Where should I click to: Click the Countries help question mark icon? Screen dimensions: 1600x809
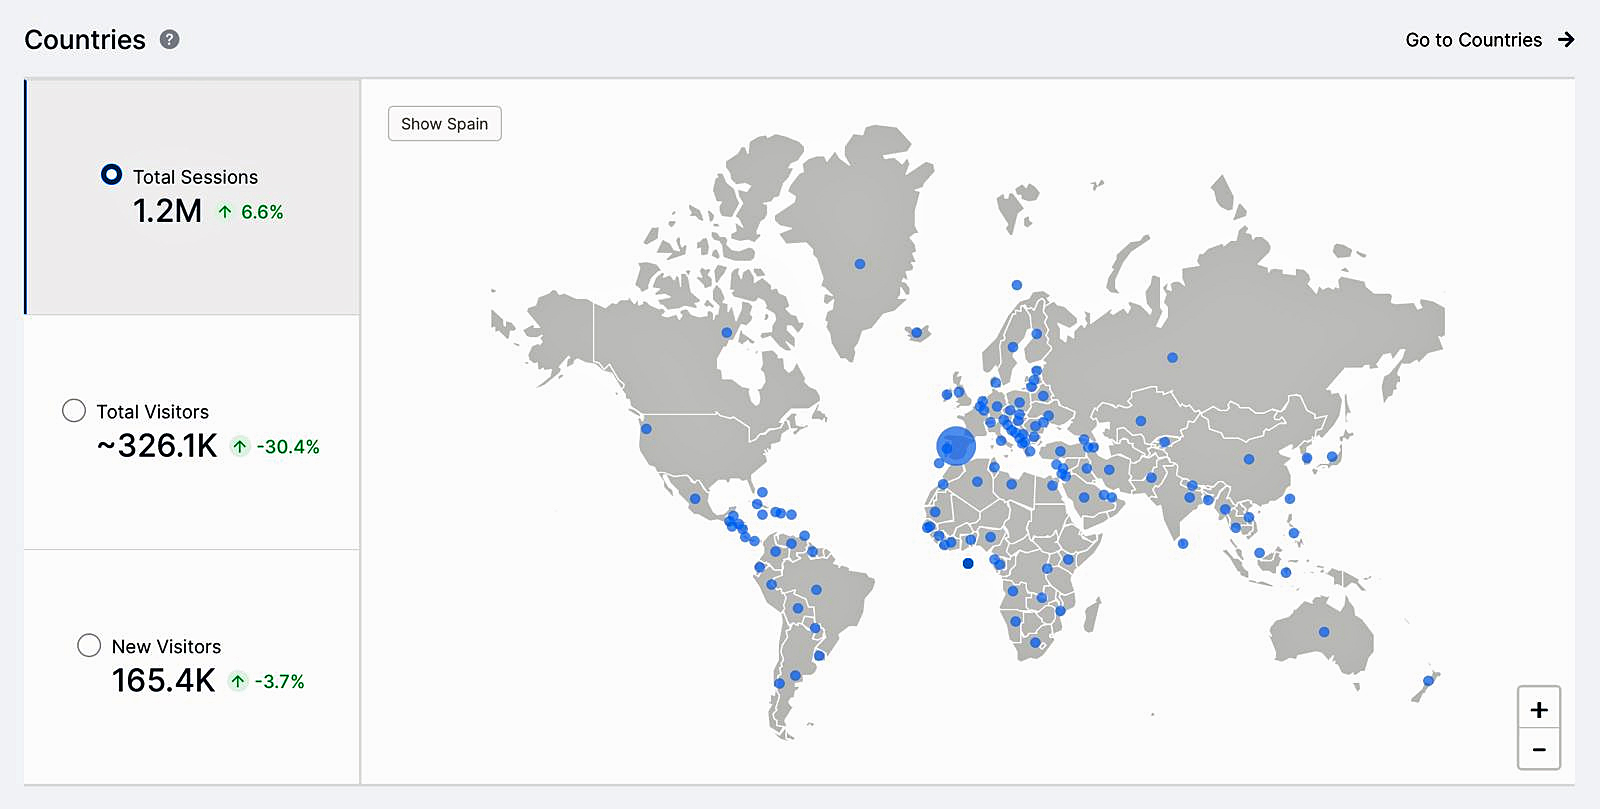pyautogui.click(x=170, y=39)
